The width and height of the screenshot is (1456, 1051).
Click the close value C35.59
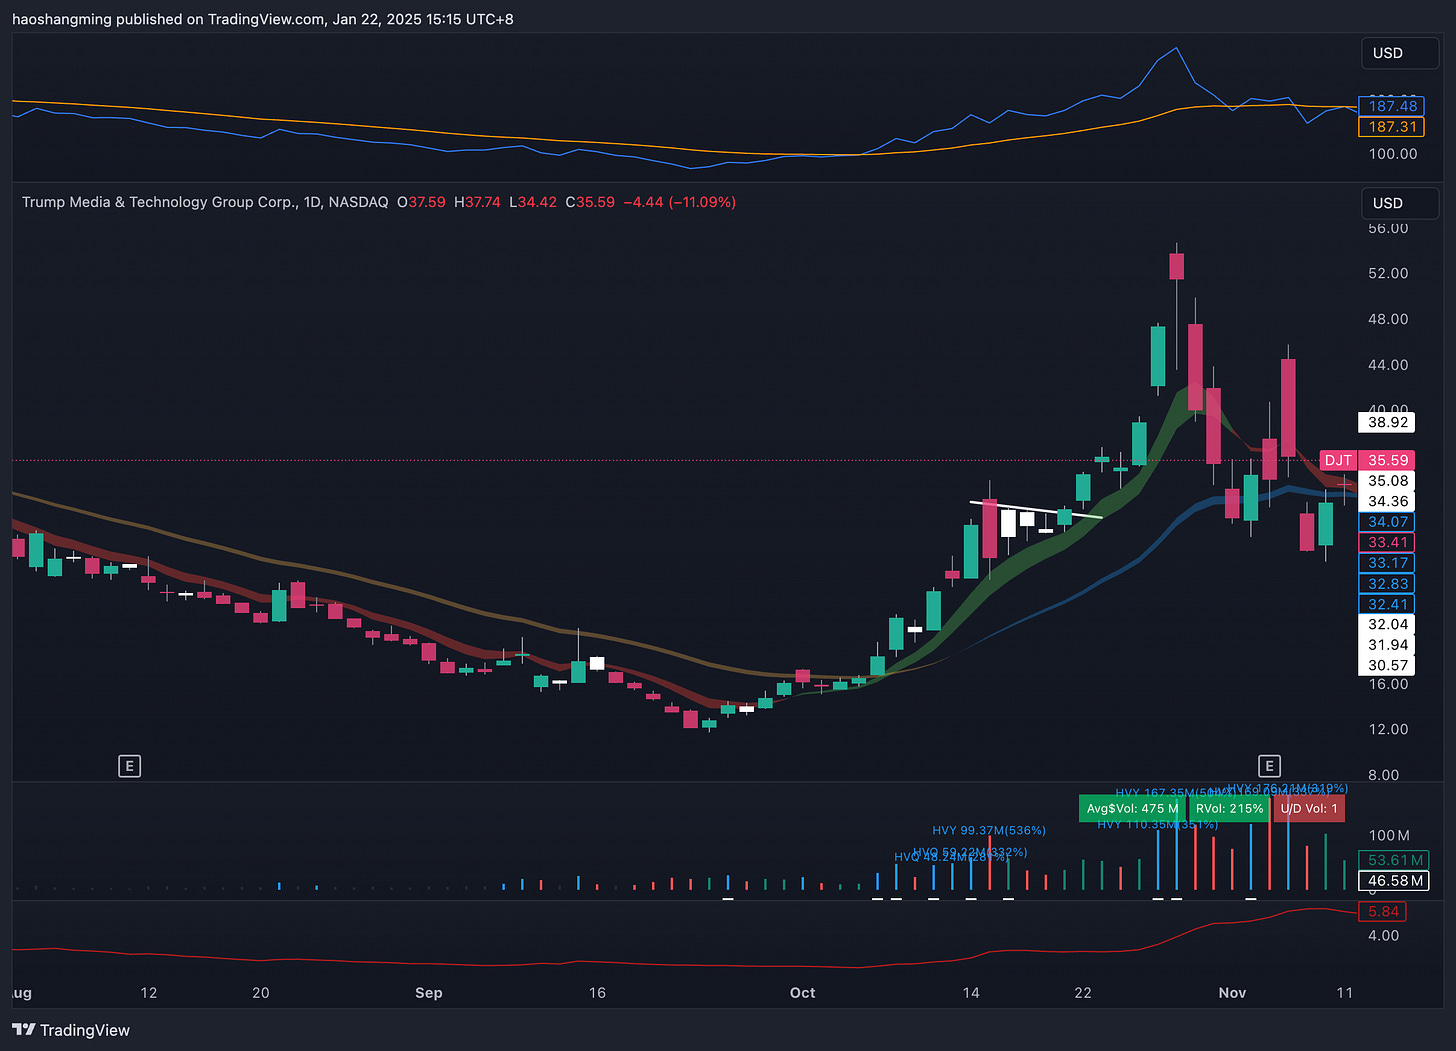coord(590,202)
